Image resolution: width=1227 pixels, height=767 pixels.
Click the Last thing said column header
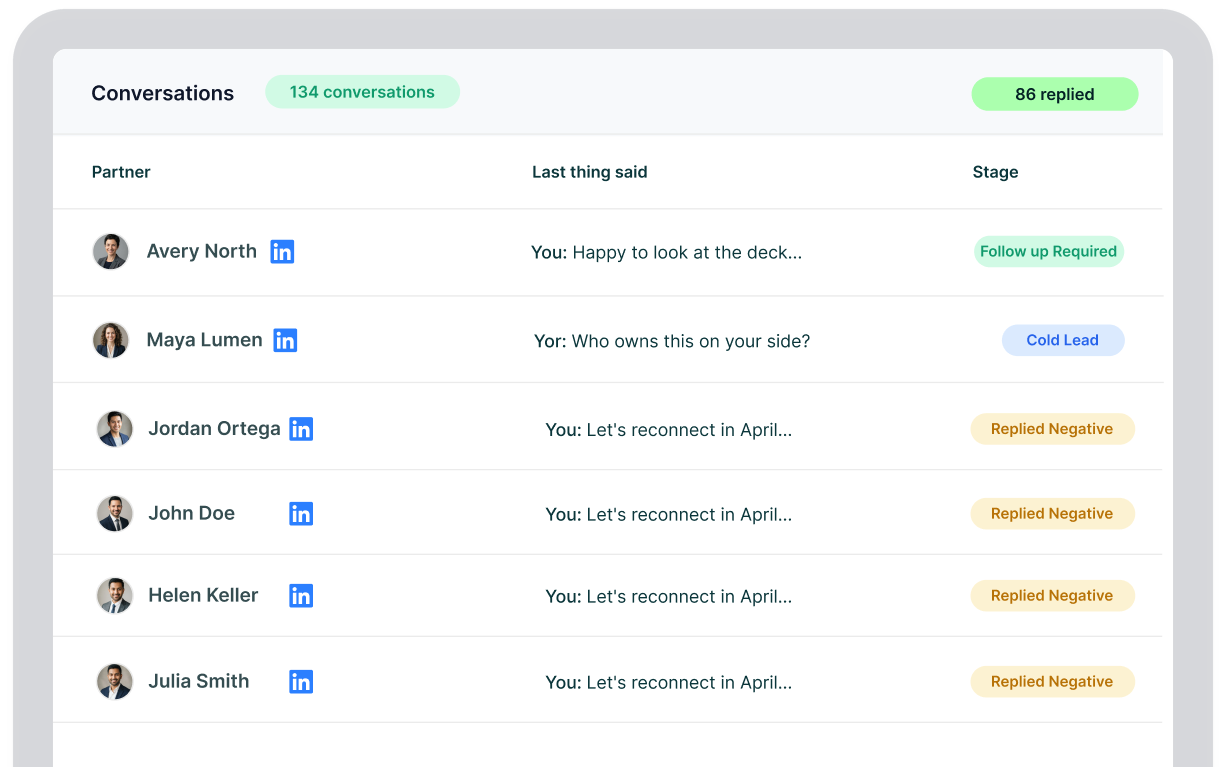click(x=590, y=172)
